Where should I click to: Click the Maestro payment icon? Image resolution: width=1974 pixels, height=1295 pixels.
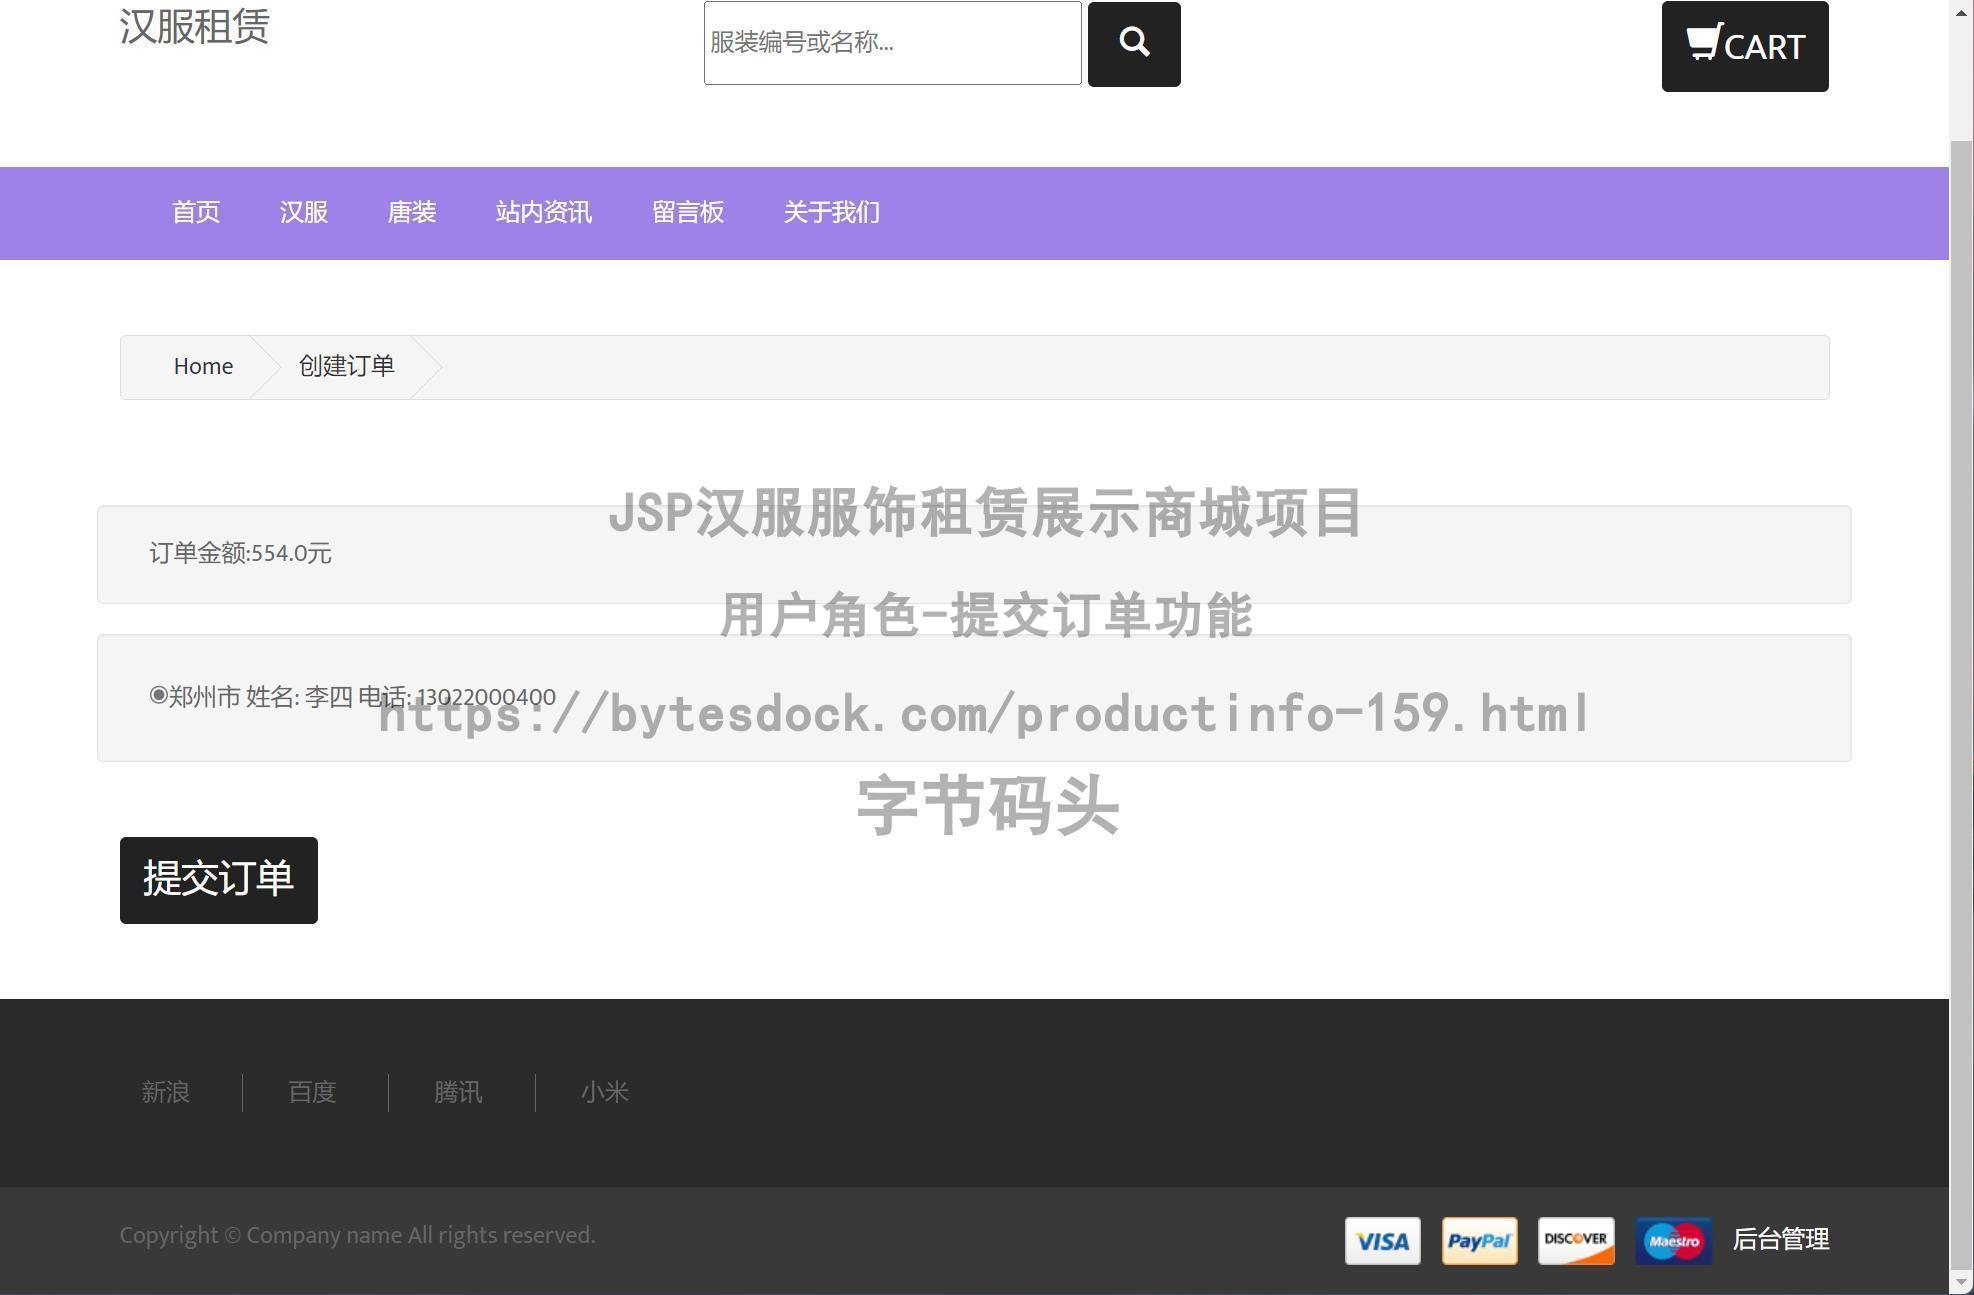pyautogui.click(x=1673, y=1240)
